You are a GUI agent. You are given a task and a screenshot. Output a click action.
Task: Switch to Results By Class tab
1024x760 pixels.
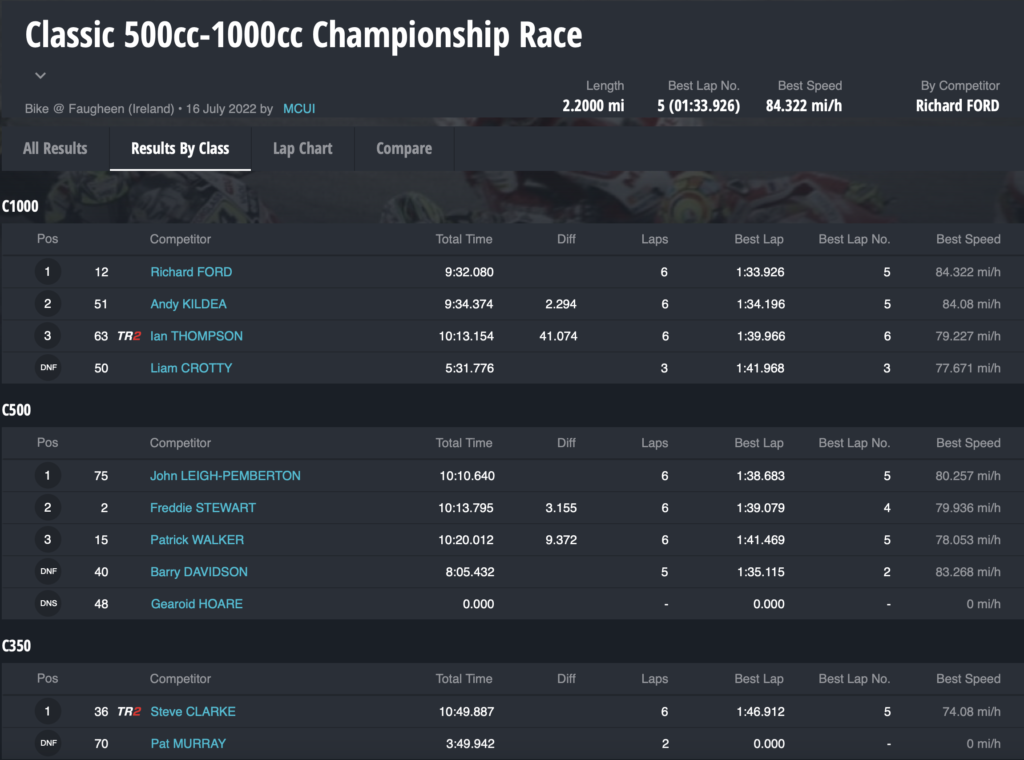tap(180, 148)
